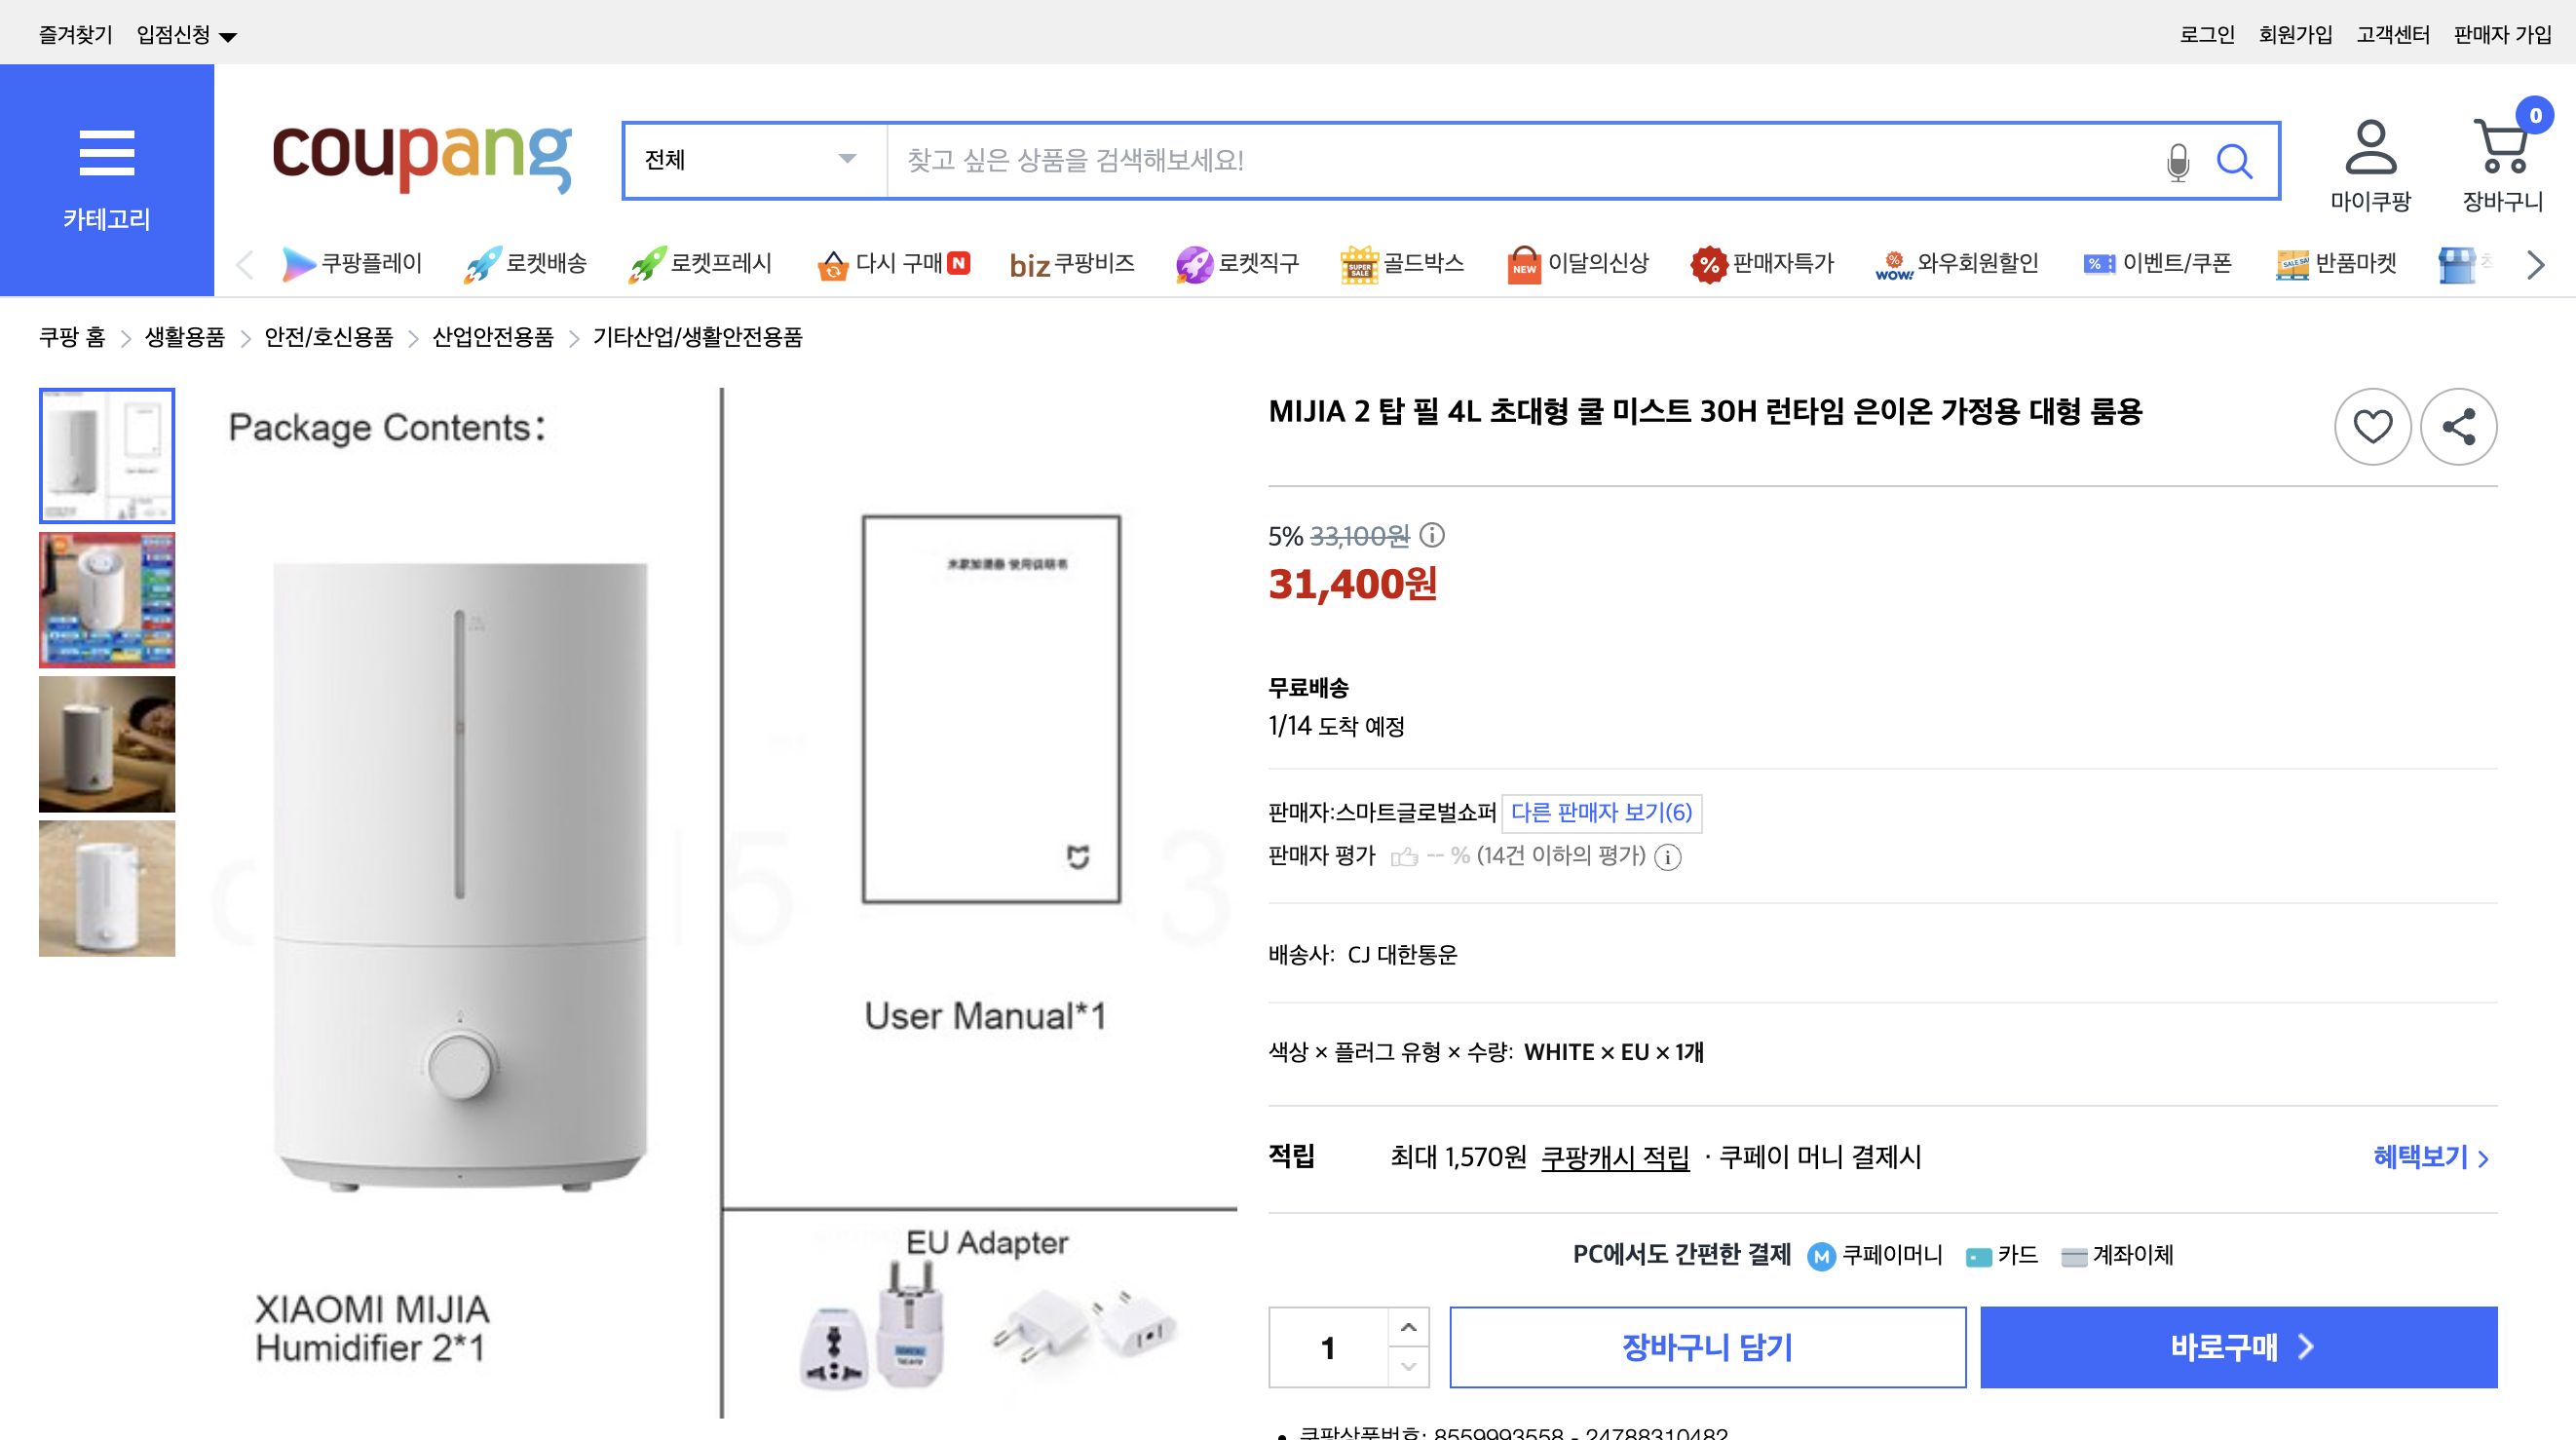Viewport: 2576px width, 1440px height.
Task: Open the 골드박스 gift box icon
Action: pyautogui.click(x=1359, y=263)
